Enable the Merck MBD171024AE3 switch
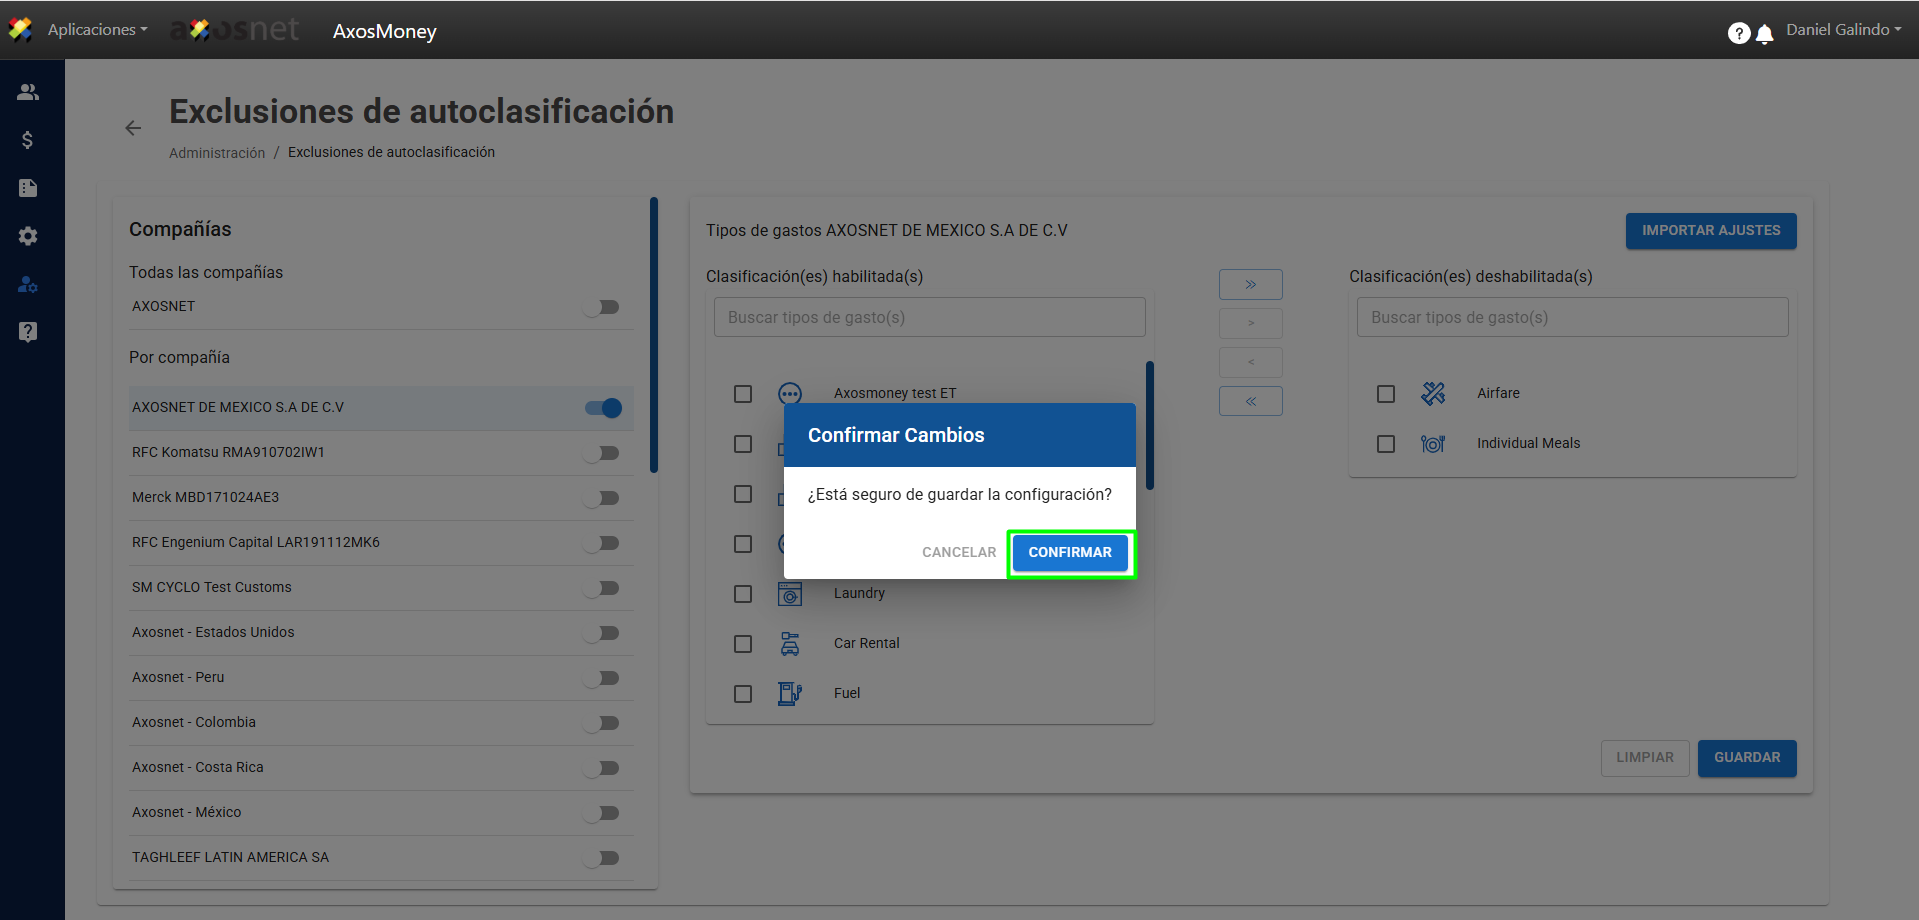This screenshot has height=920, width=1919. (603, 498)
